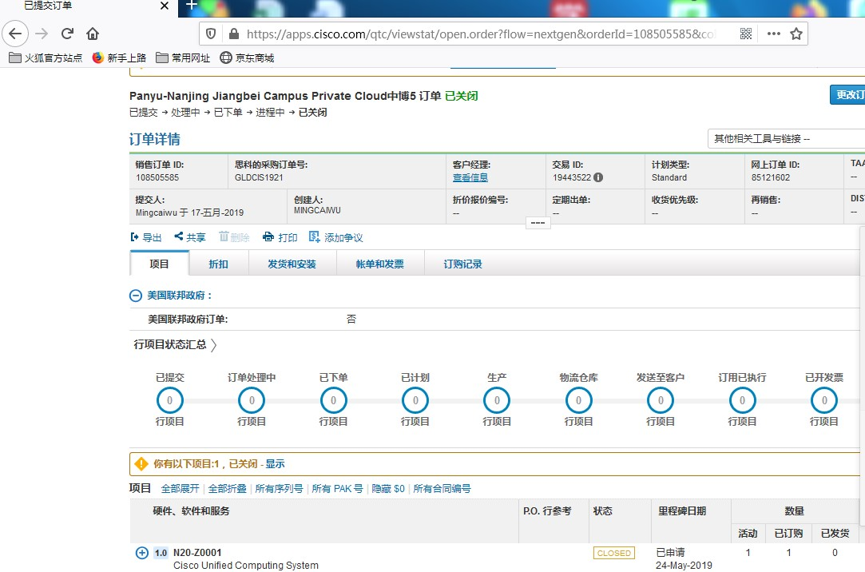
Task: Share the order via 共享
Action: click(190, 237)
